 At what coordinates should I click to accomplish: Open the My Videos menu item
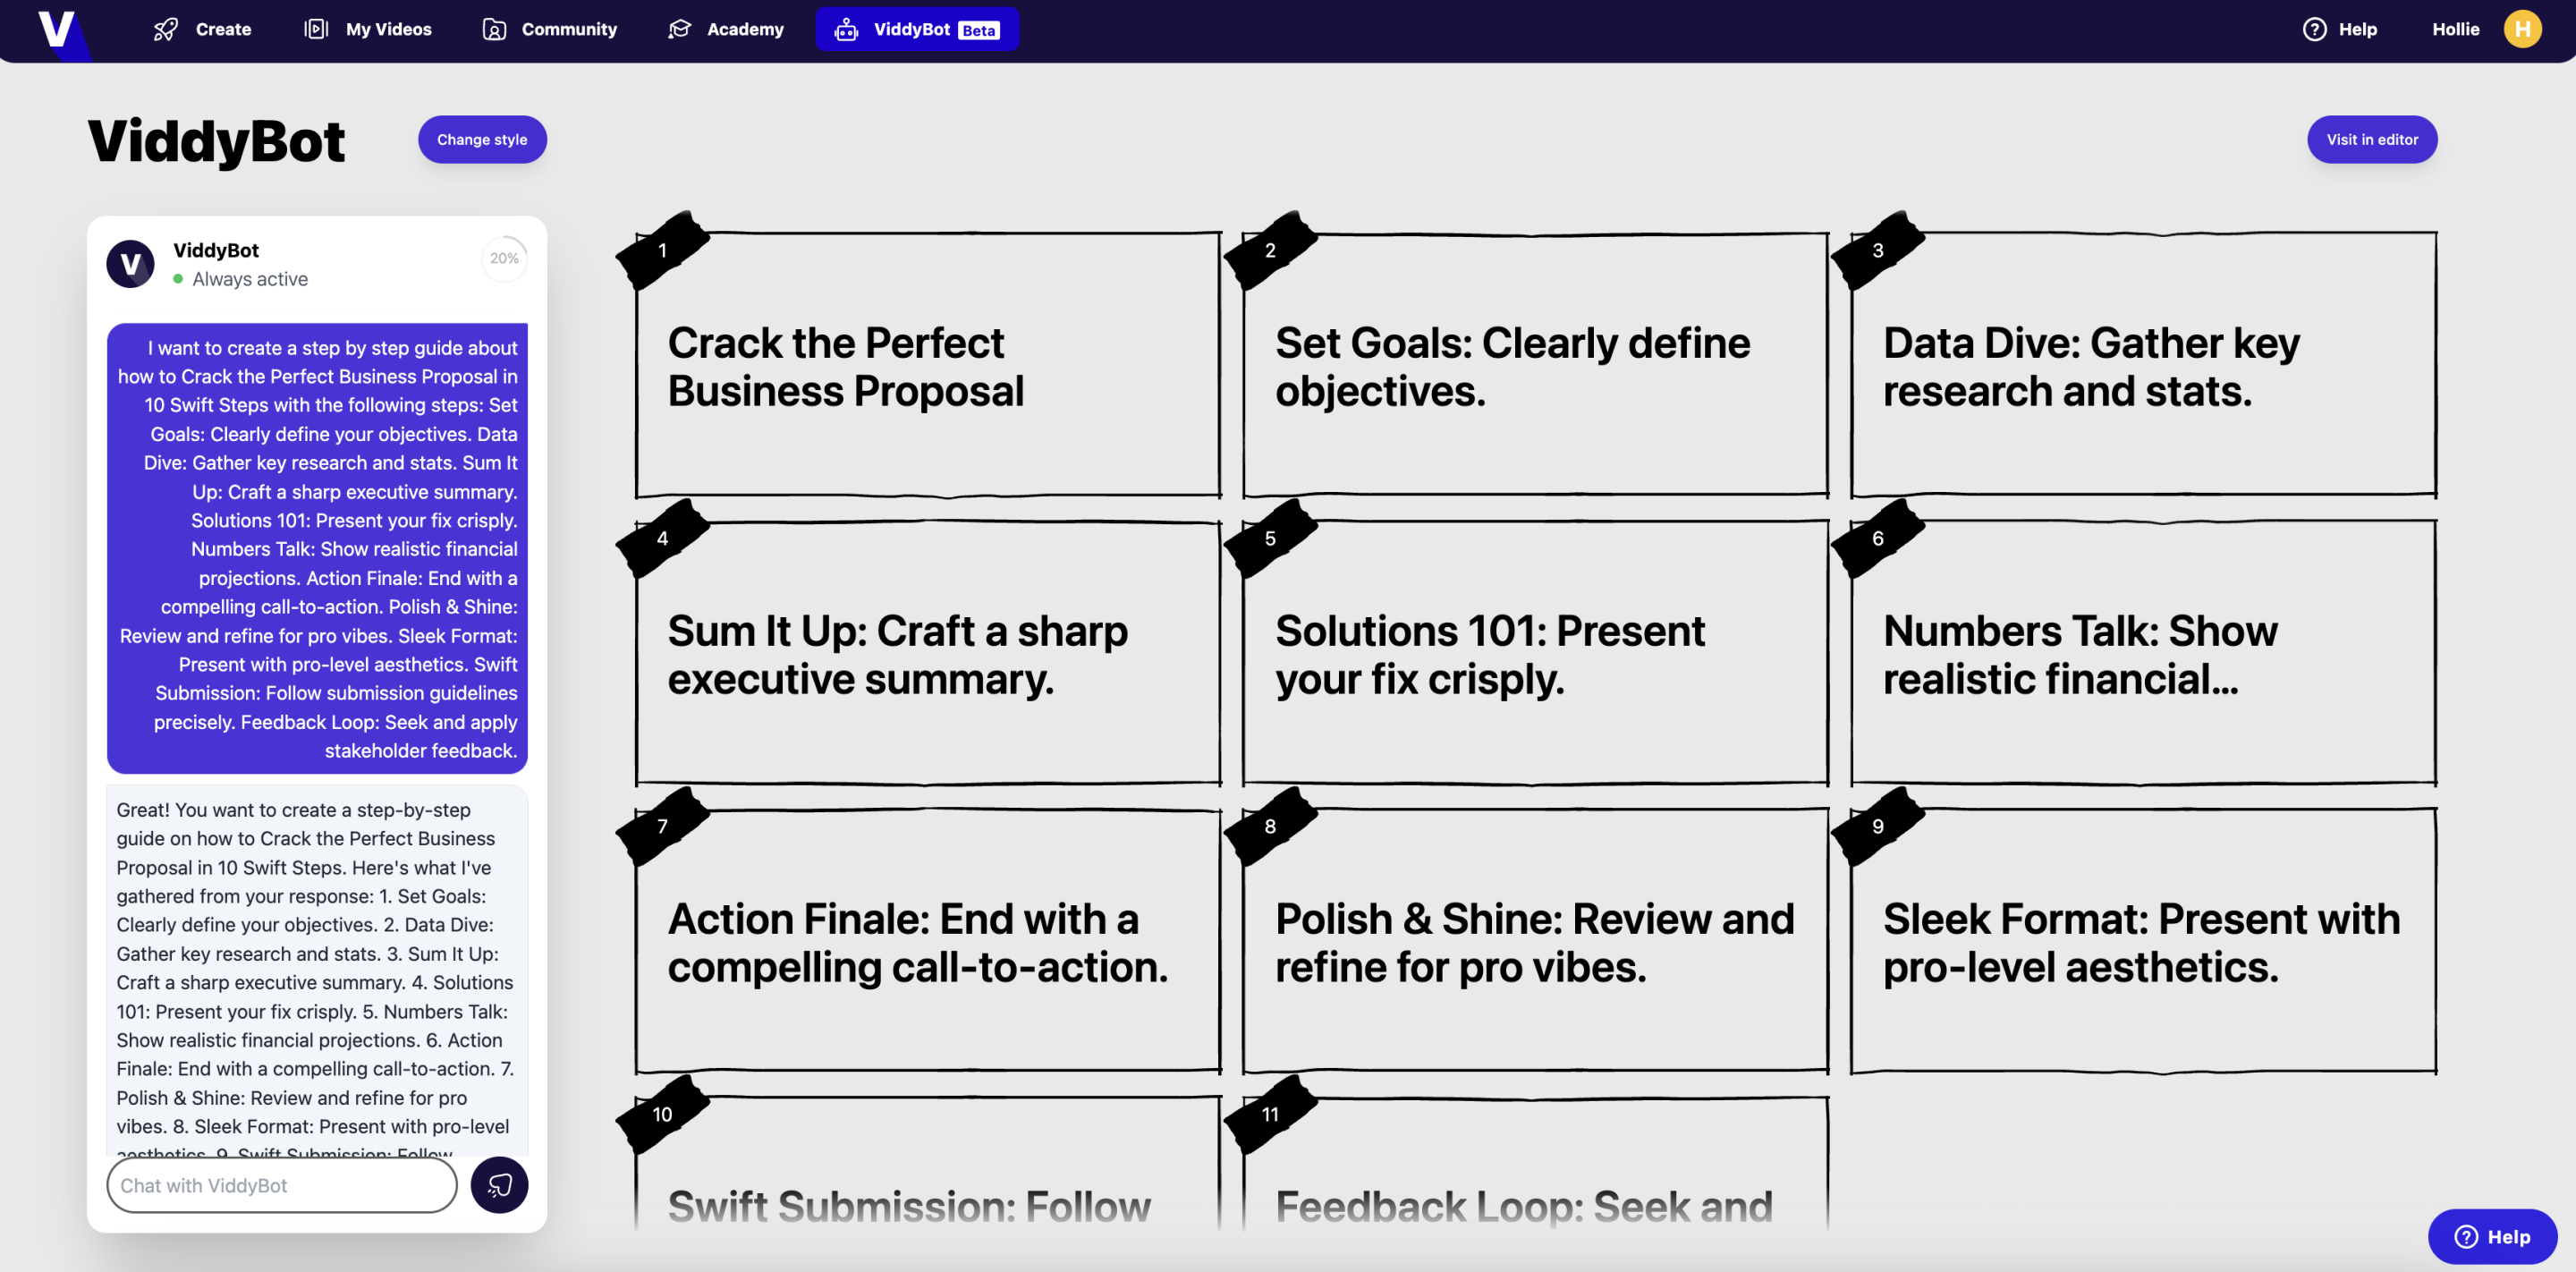(x=368, y=29)
